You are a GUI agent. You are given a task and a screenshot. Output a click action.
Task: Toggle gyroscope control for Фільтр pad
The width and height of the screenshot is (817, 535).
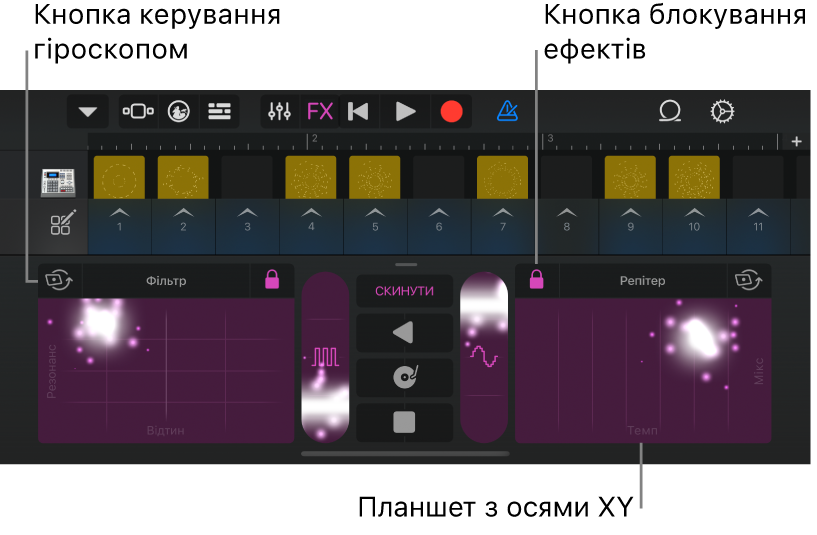[59, 280]
